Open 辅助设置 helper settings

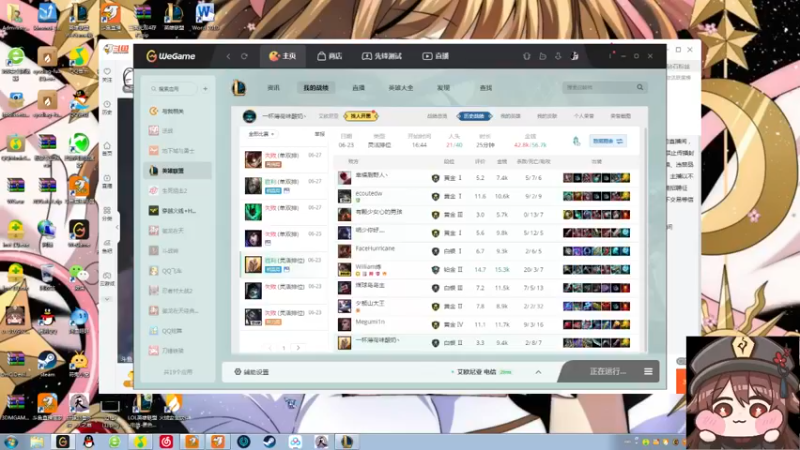tap(252, 372)
